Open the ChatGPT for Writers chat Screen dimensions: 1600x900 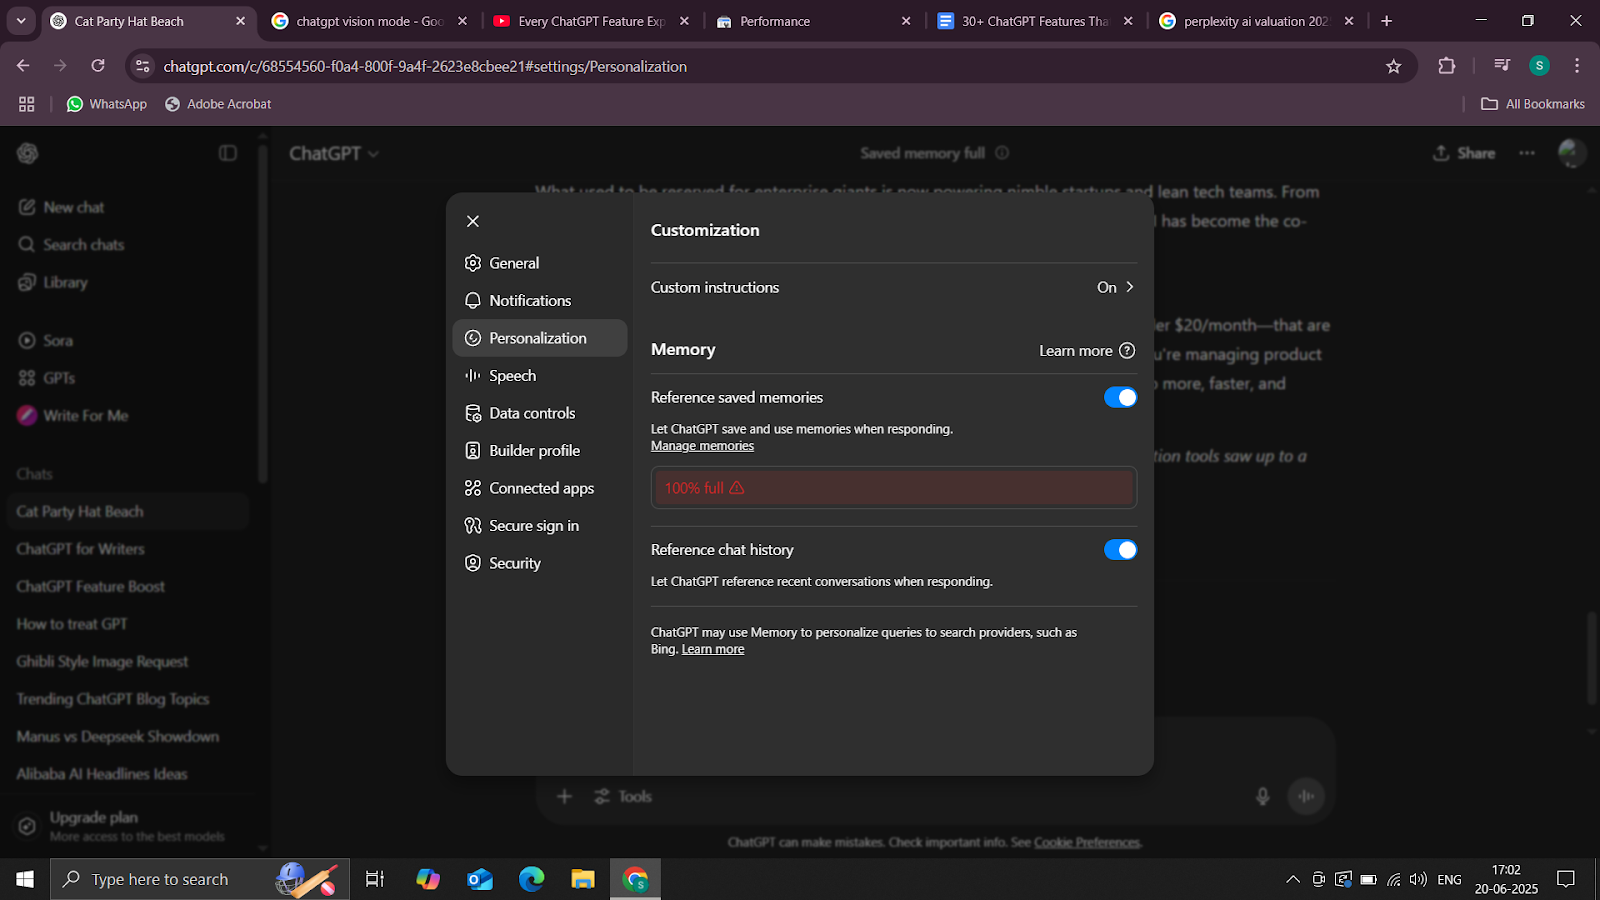[x=80, y=549]
